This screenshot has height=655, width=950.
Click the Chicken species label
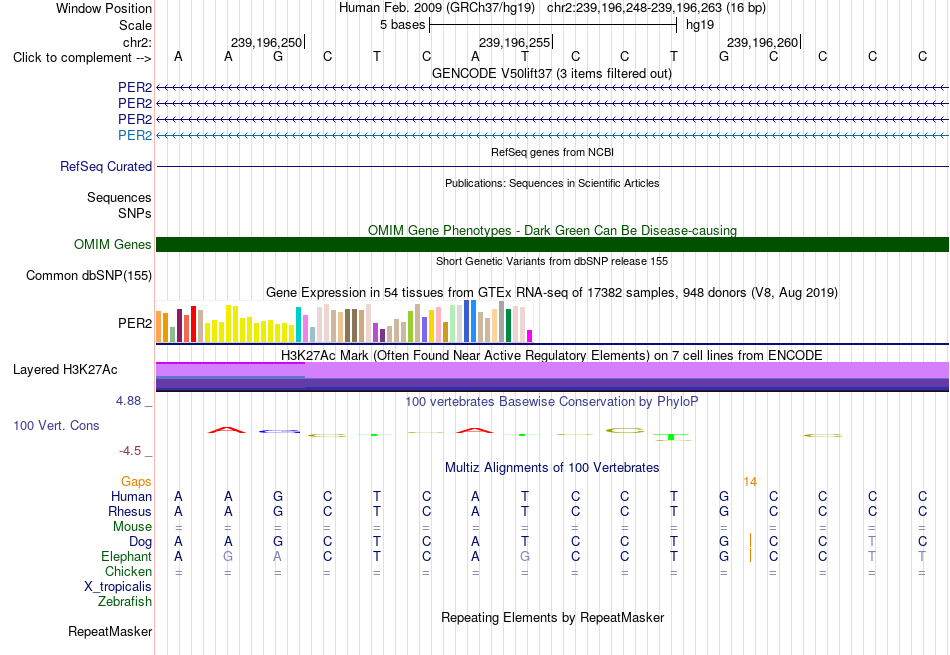(x=128, y=571)
